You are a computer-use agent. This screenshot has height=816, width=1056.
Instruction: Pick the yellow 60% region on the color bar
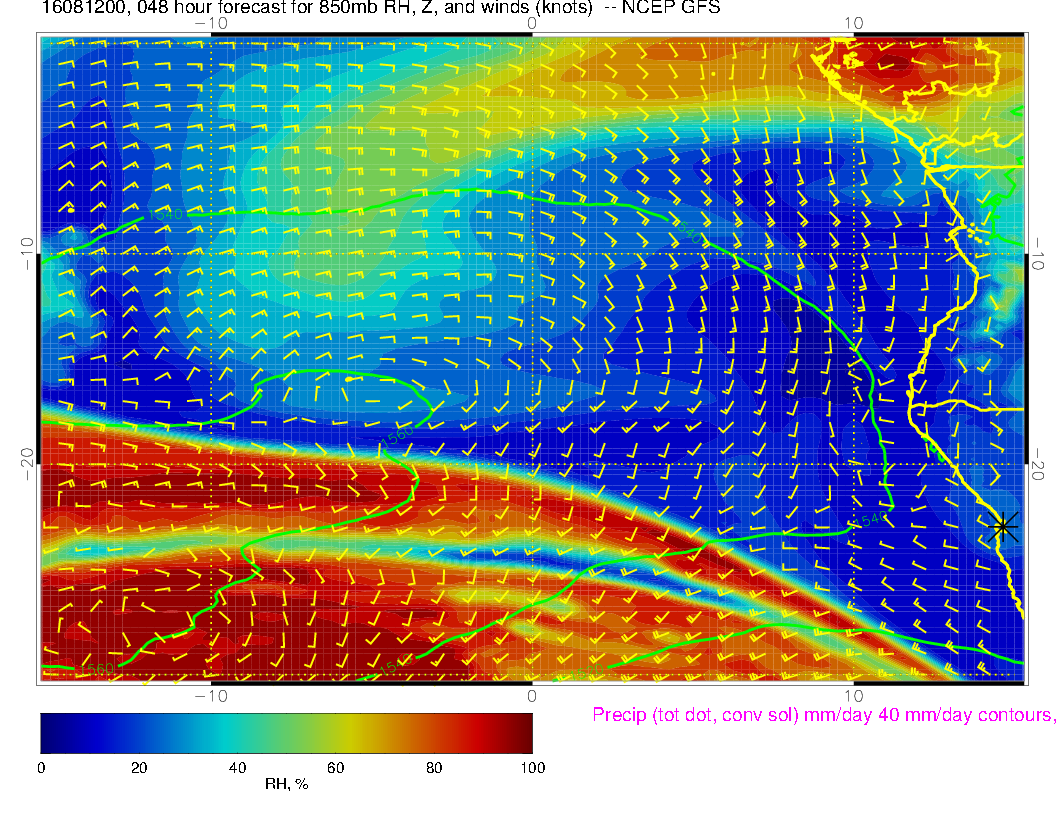coord(336,732)
